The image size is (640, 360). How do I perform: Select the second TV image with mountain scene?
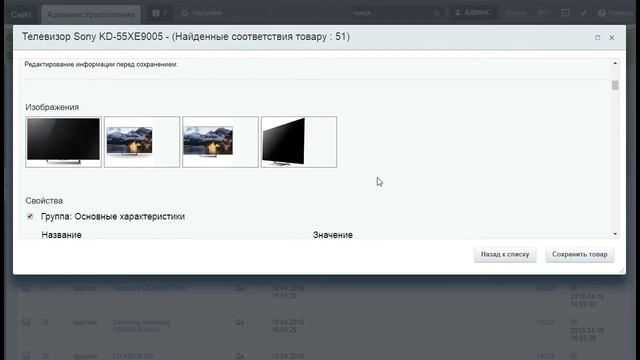(x=142, y=142)
